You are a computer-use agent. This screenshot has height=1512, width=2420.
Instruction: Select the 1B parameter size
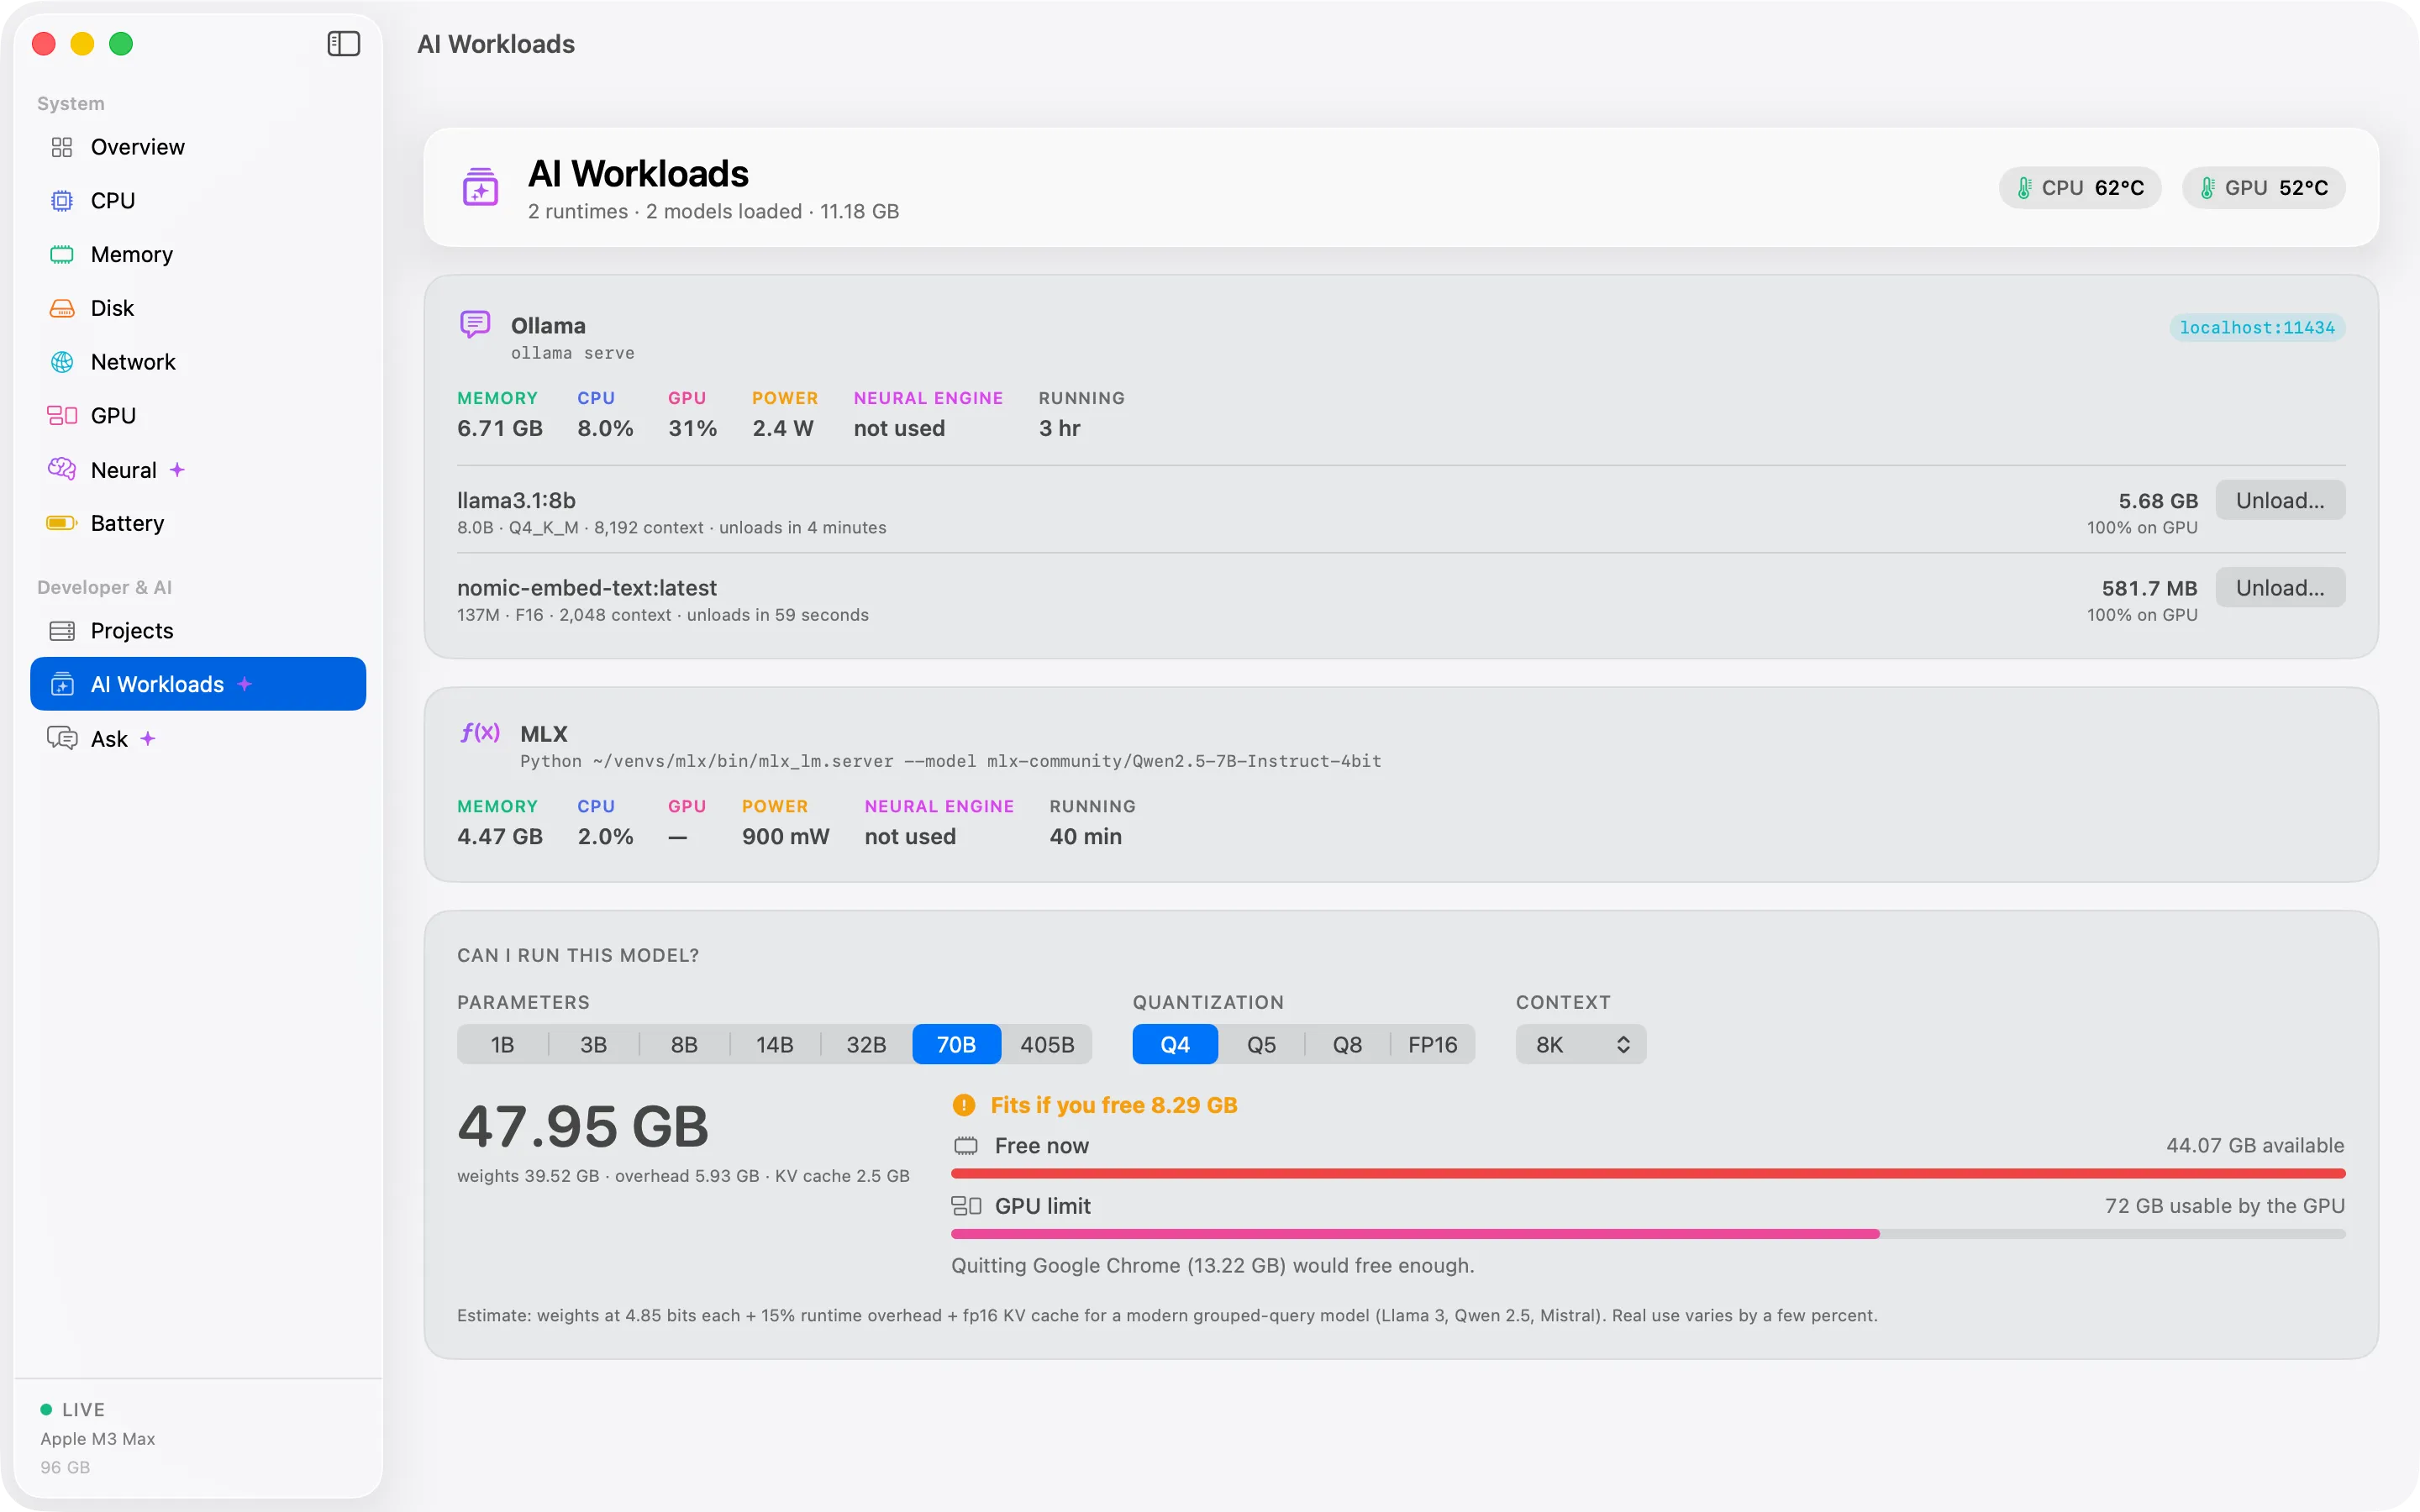tap(503, 1044)
